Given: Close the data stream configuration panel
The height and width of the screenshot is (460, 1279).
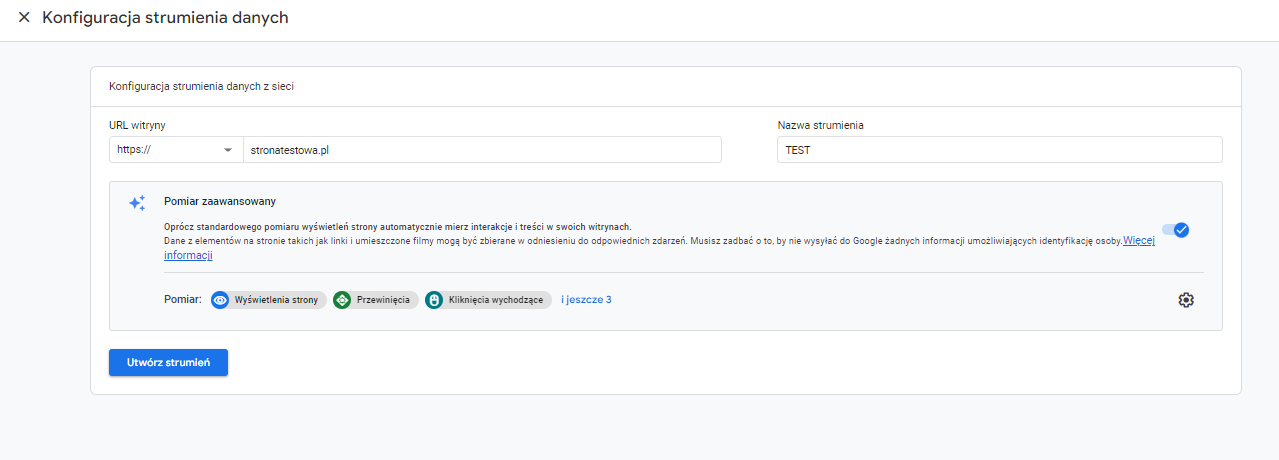Looking at the screenshot, I should click(24, 18).
